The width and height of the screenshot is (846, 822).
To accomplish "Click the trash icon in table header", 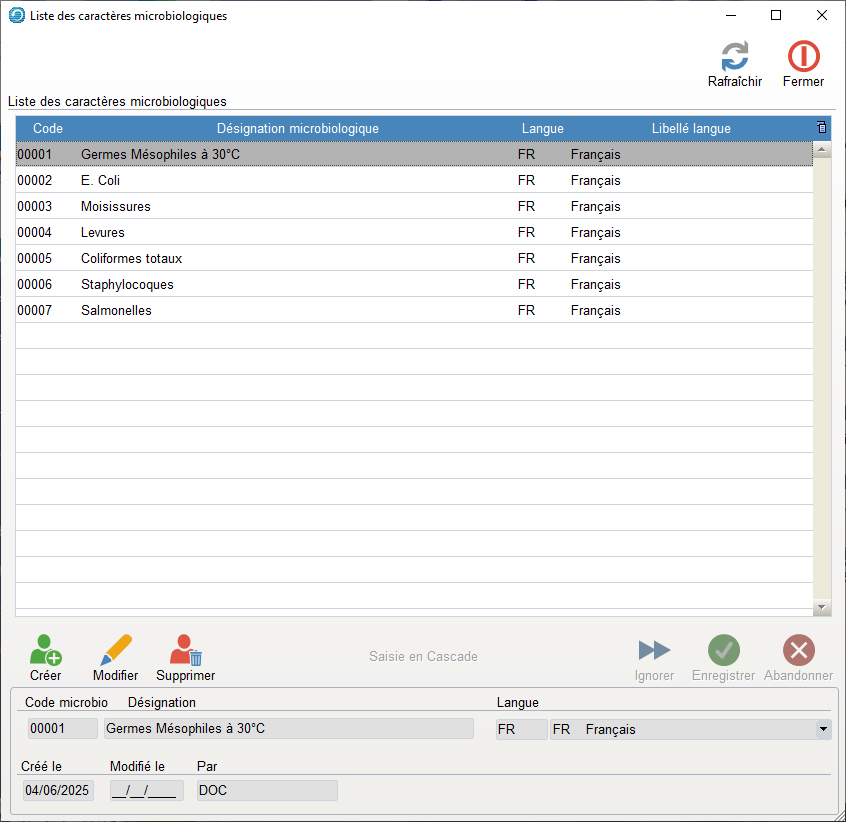I will [x=822, y=128].
